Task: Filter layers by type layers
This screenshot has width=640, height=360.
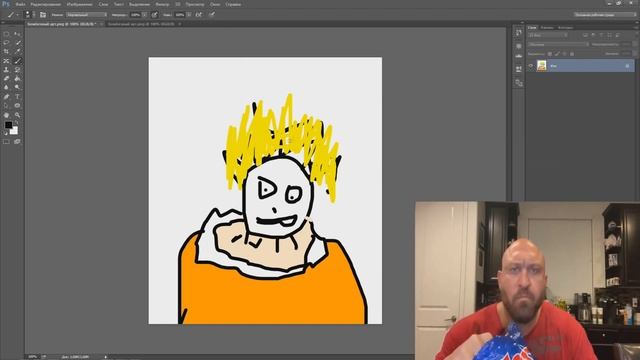Action: click(601, 36)
